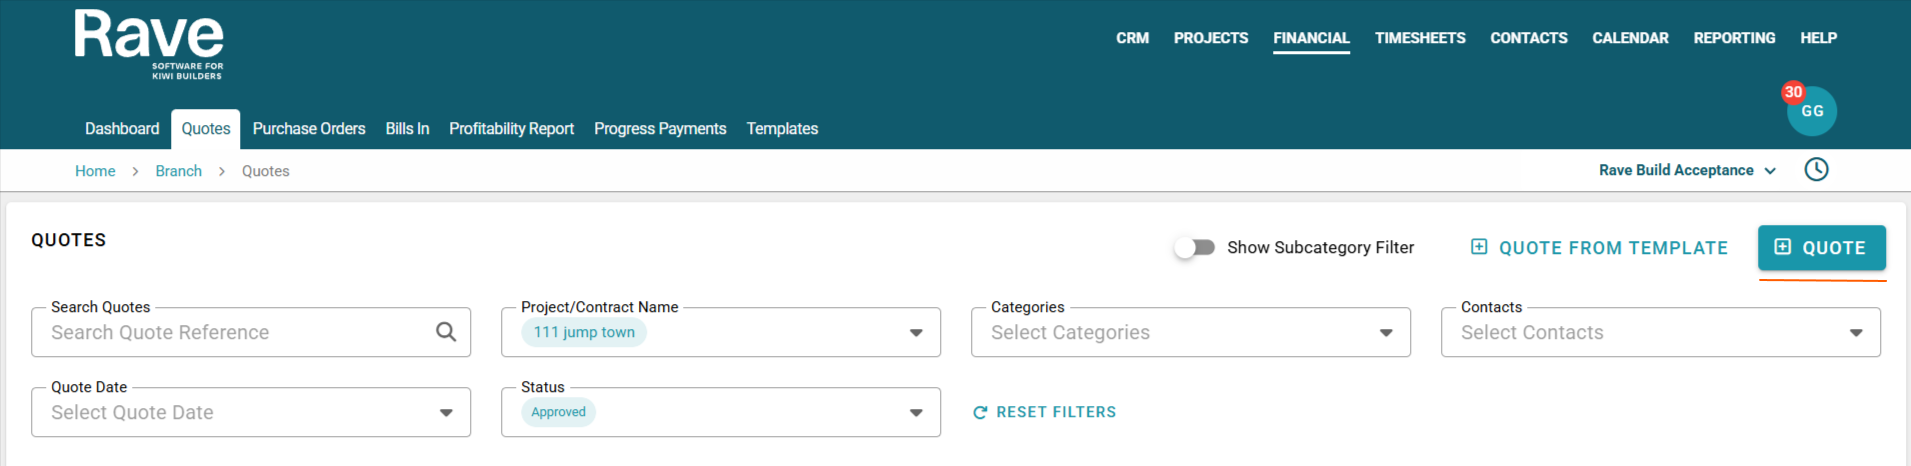Click the Quote From Template plus icon
The height and width of the screenshot is (466, 1911).
1479,247
